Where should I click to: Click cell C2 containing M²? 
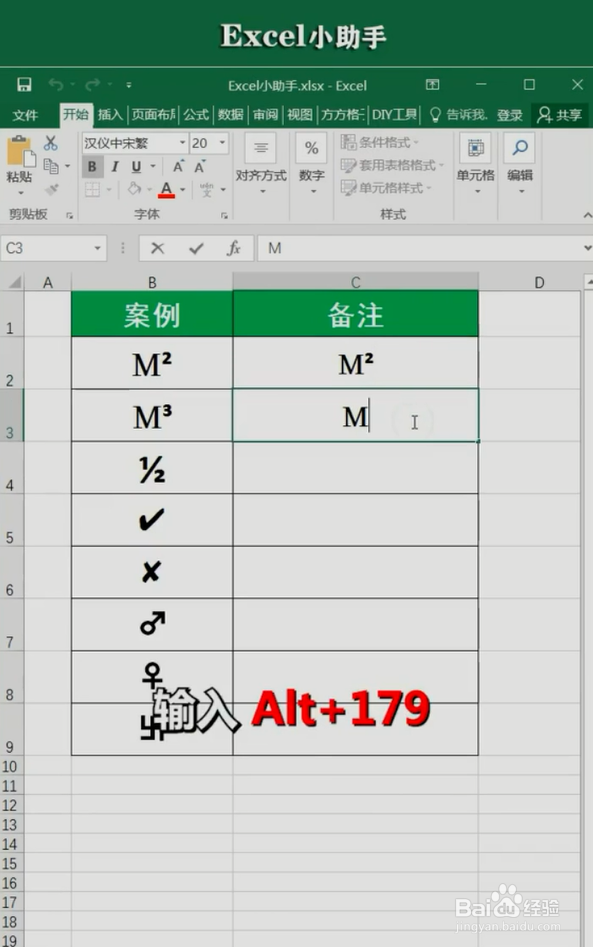(356, 363)
